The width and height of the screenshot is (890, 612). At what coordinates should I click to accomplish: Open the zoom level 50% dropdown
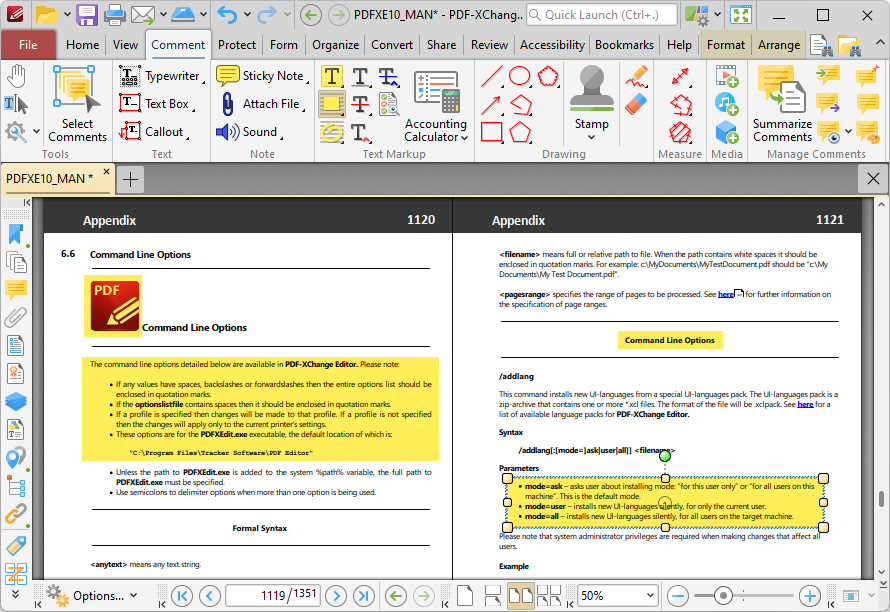[650, 596]
